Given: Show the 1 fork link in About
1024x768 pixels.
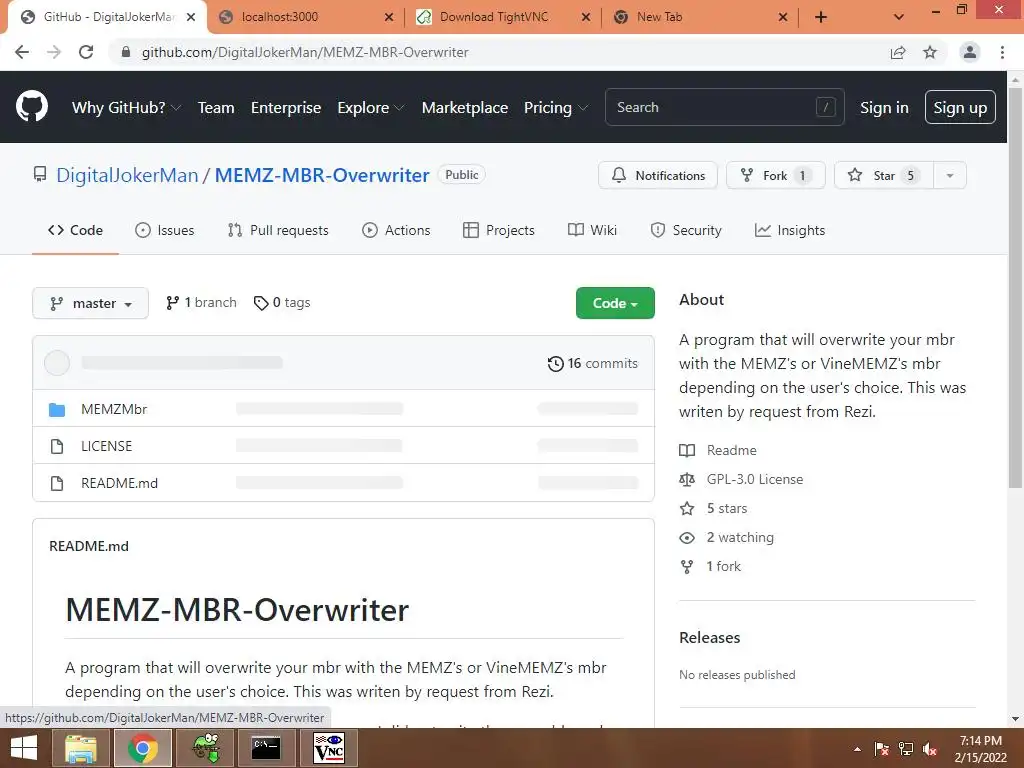Looking at the screenshot, I should point(710,566).
